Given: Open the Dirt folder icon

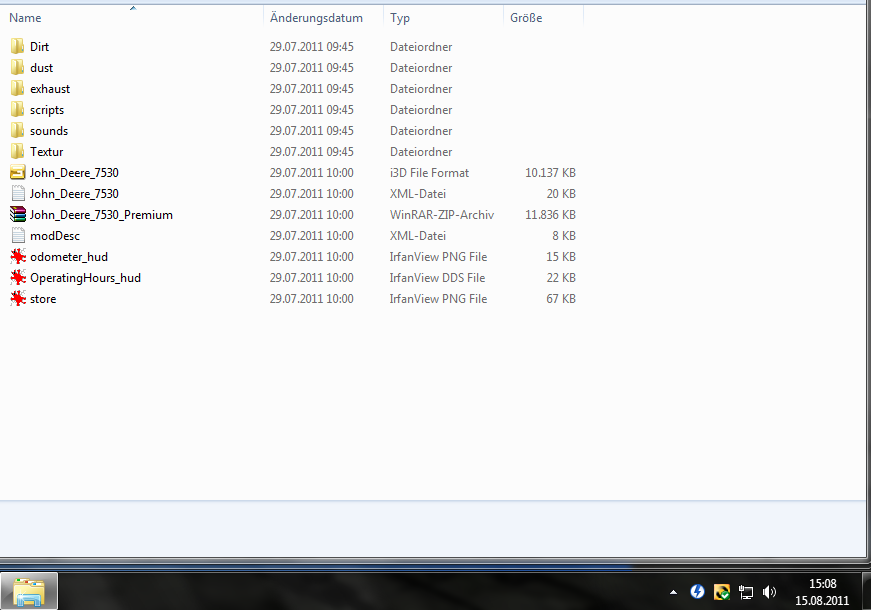Looking at the screenshot, I should pyautogui.click(x=17, y=47).
